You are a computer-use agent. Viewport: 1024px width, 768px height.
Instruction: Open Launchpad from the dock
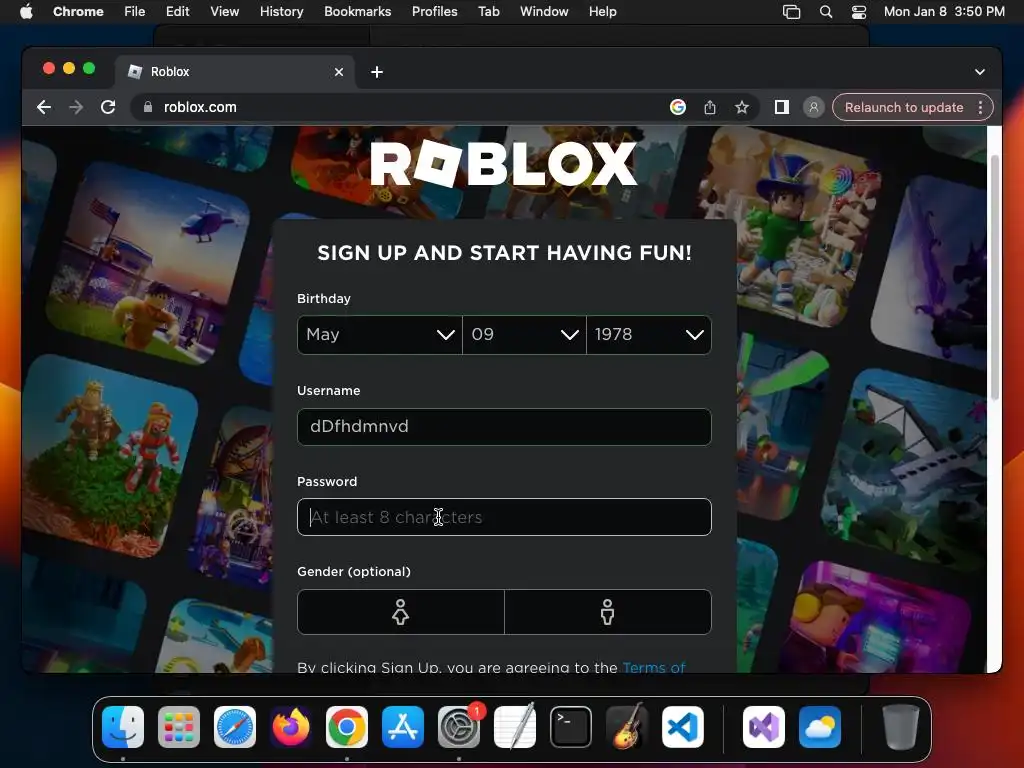[178, 727]
